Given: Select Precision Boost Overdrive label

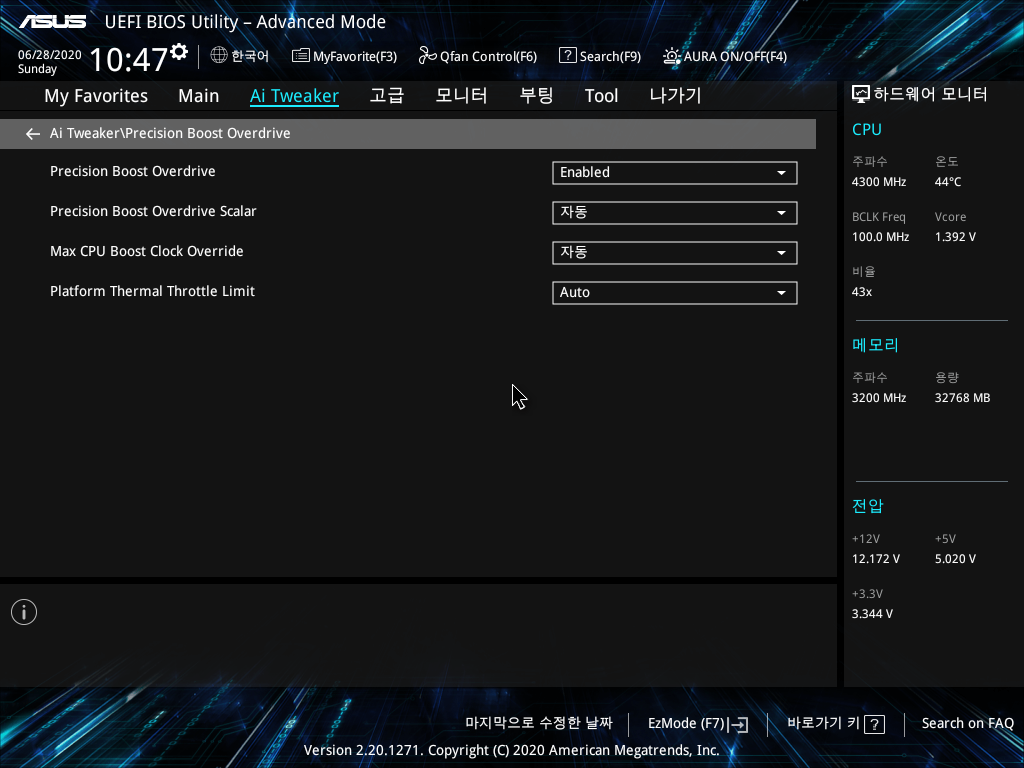Looking at the screenshot, I should coord(133,172).
